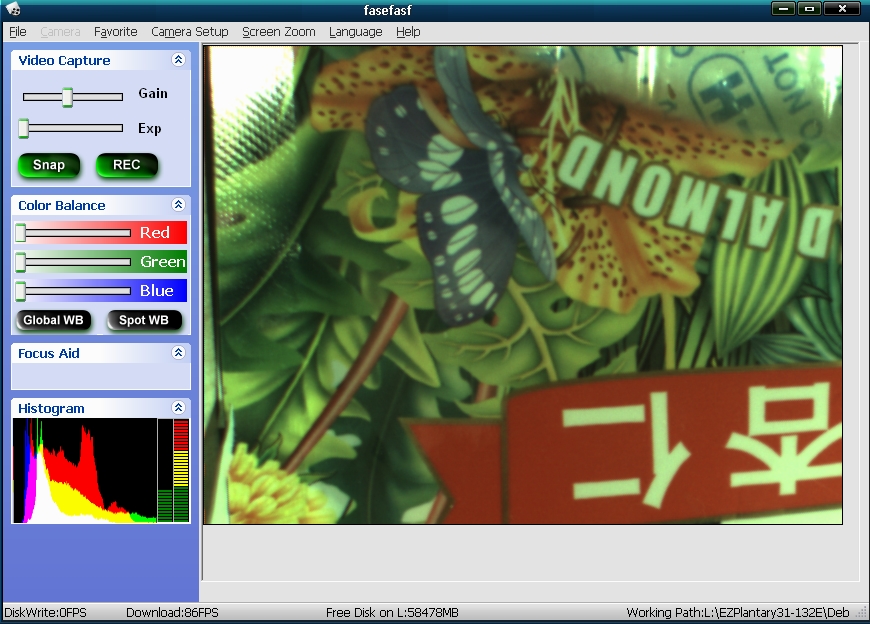Image resolution: width=870 pixels, height=624 pixels.
Task: Open the Camera Setup menu
Action: point(190,32)
